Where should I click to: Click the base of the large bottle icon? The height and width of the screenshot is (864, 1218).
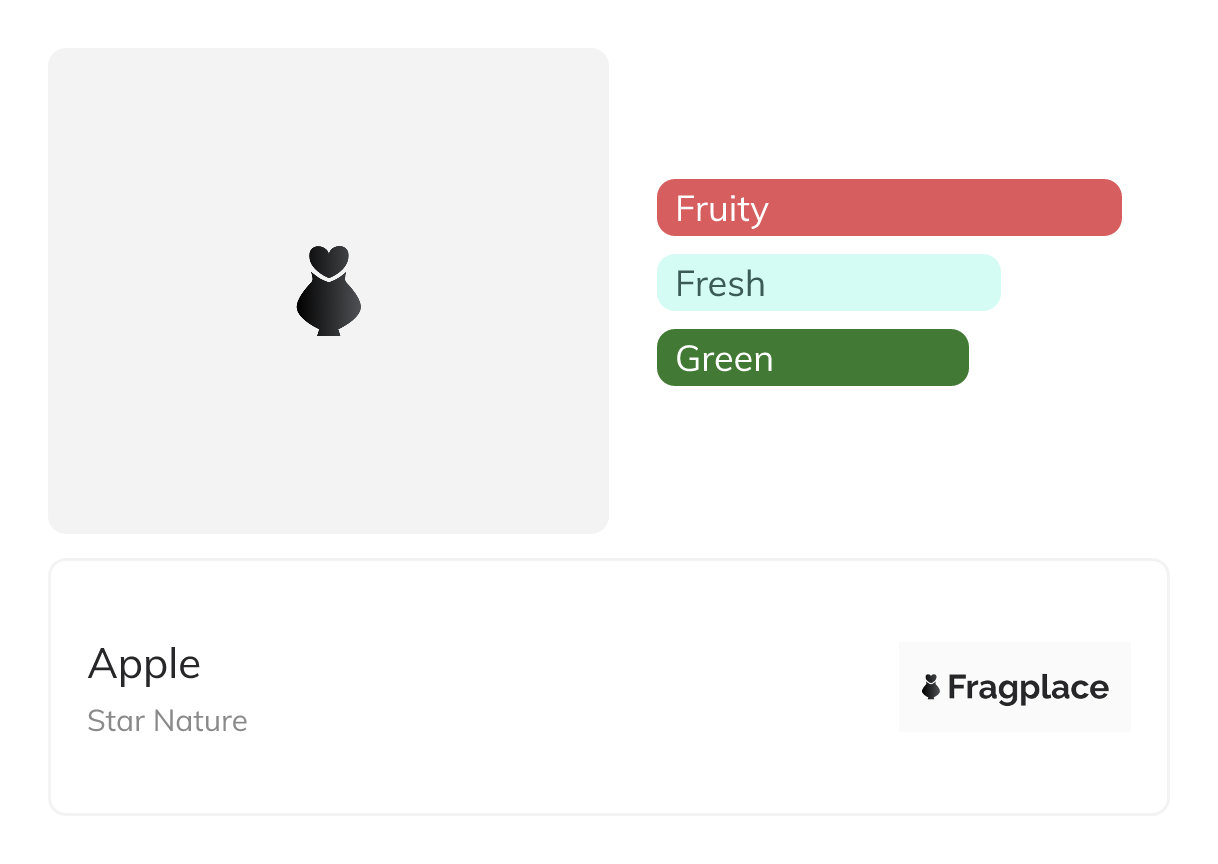click(x=328, y=329)
